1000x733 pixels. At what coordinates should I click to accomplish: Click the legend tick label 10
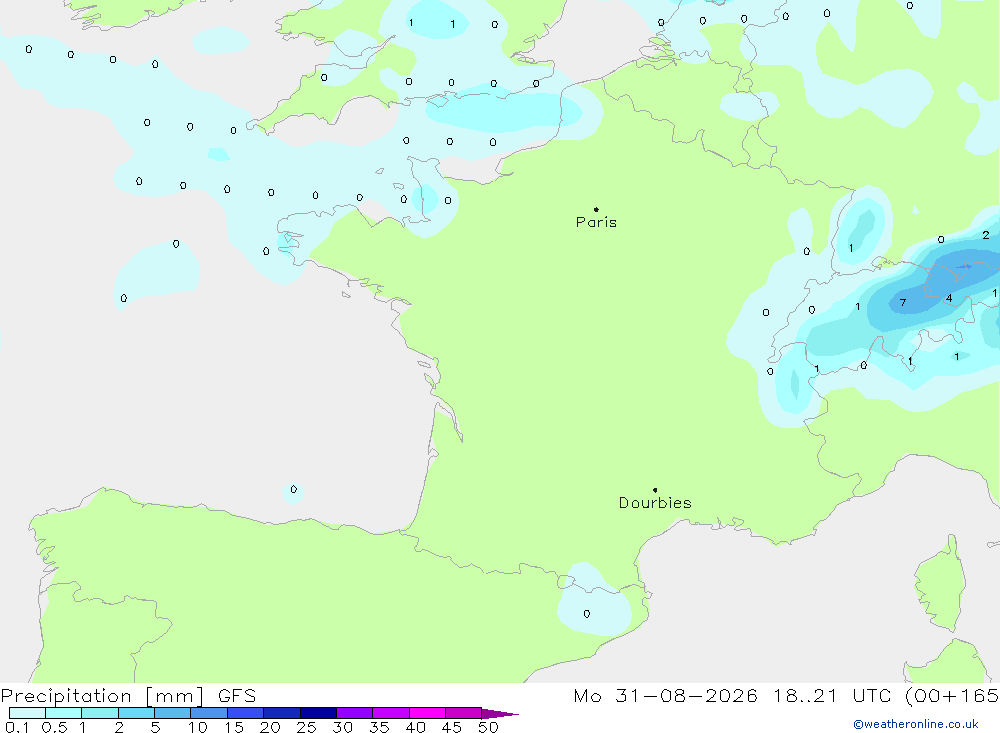[x=198, y=727]
